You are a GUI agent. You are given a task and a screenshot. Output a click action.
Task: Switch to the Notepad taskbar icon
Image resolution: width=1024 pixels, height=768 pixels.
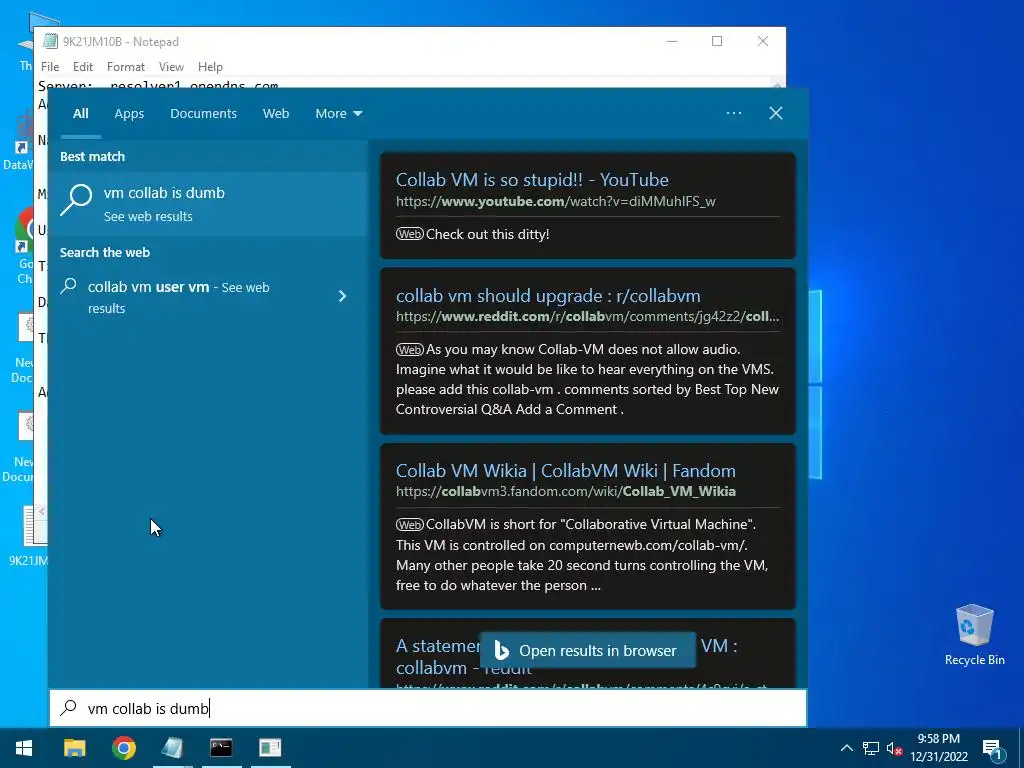pyautogui.click(x=172, y=748)
